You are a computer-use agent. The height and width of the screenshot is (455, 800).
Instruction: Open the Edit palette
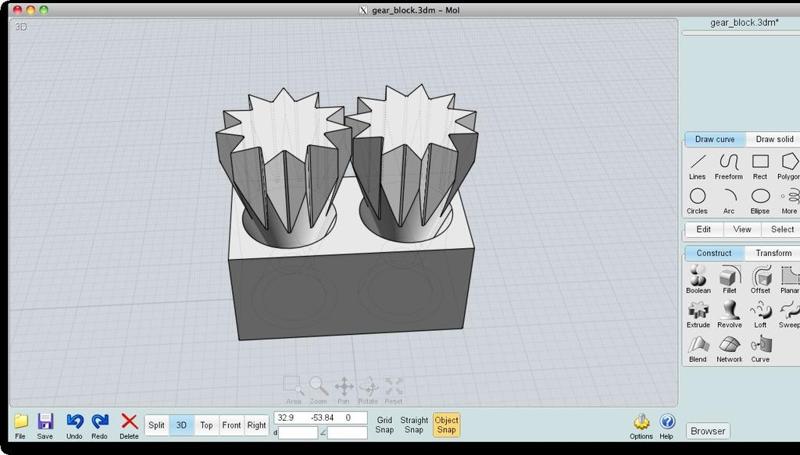(704, 230)
